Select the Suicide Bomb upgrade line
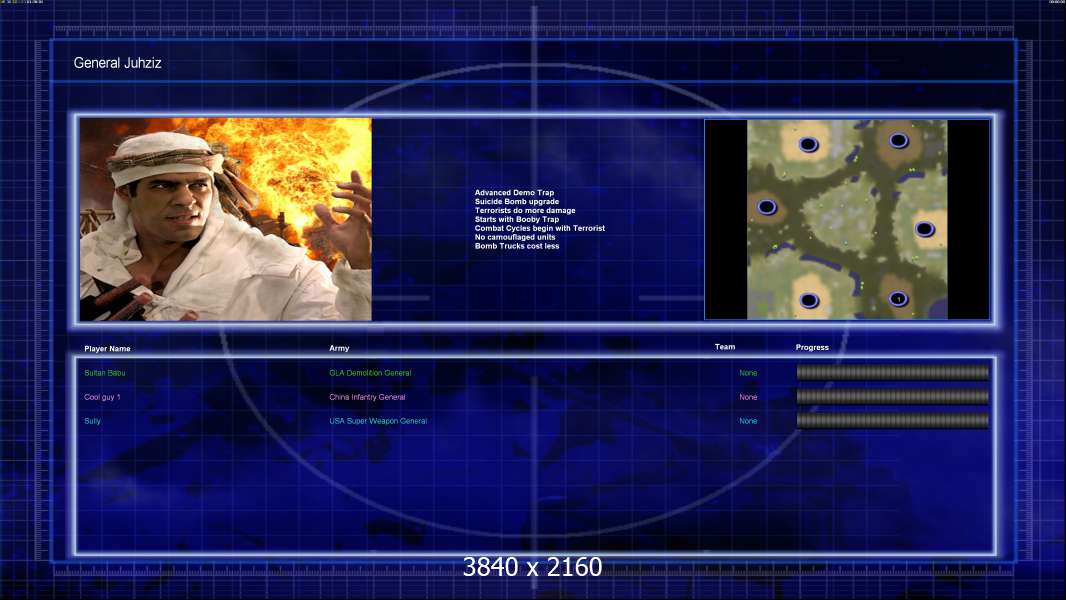Viewport: 1066px width, 600px height. click(x=517, y=202)
